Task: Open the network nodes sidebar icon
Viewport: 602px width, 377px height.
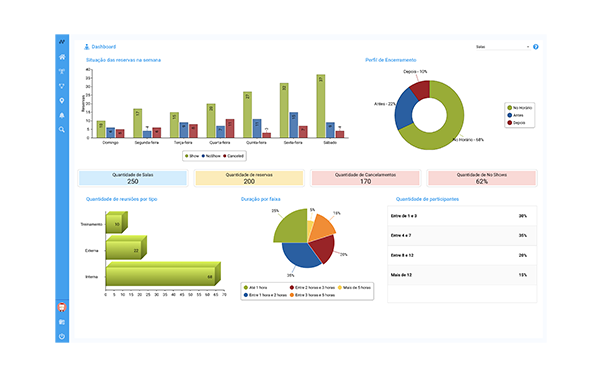Action: [x=62, y=86]
